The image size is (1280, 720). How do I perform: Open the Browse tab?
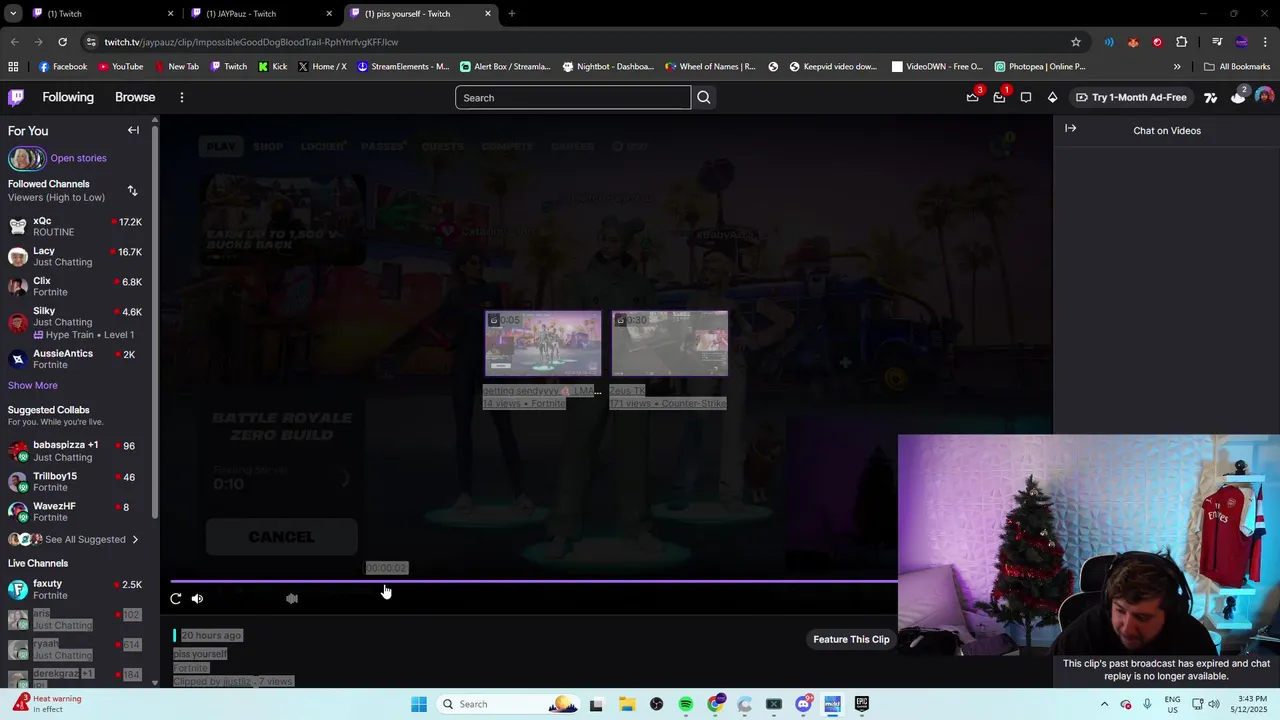[x=135, y=97]
